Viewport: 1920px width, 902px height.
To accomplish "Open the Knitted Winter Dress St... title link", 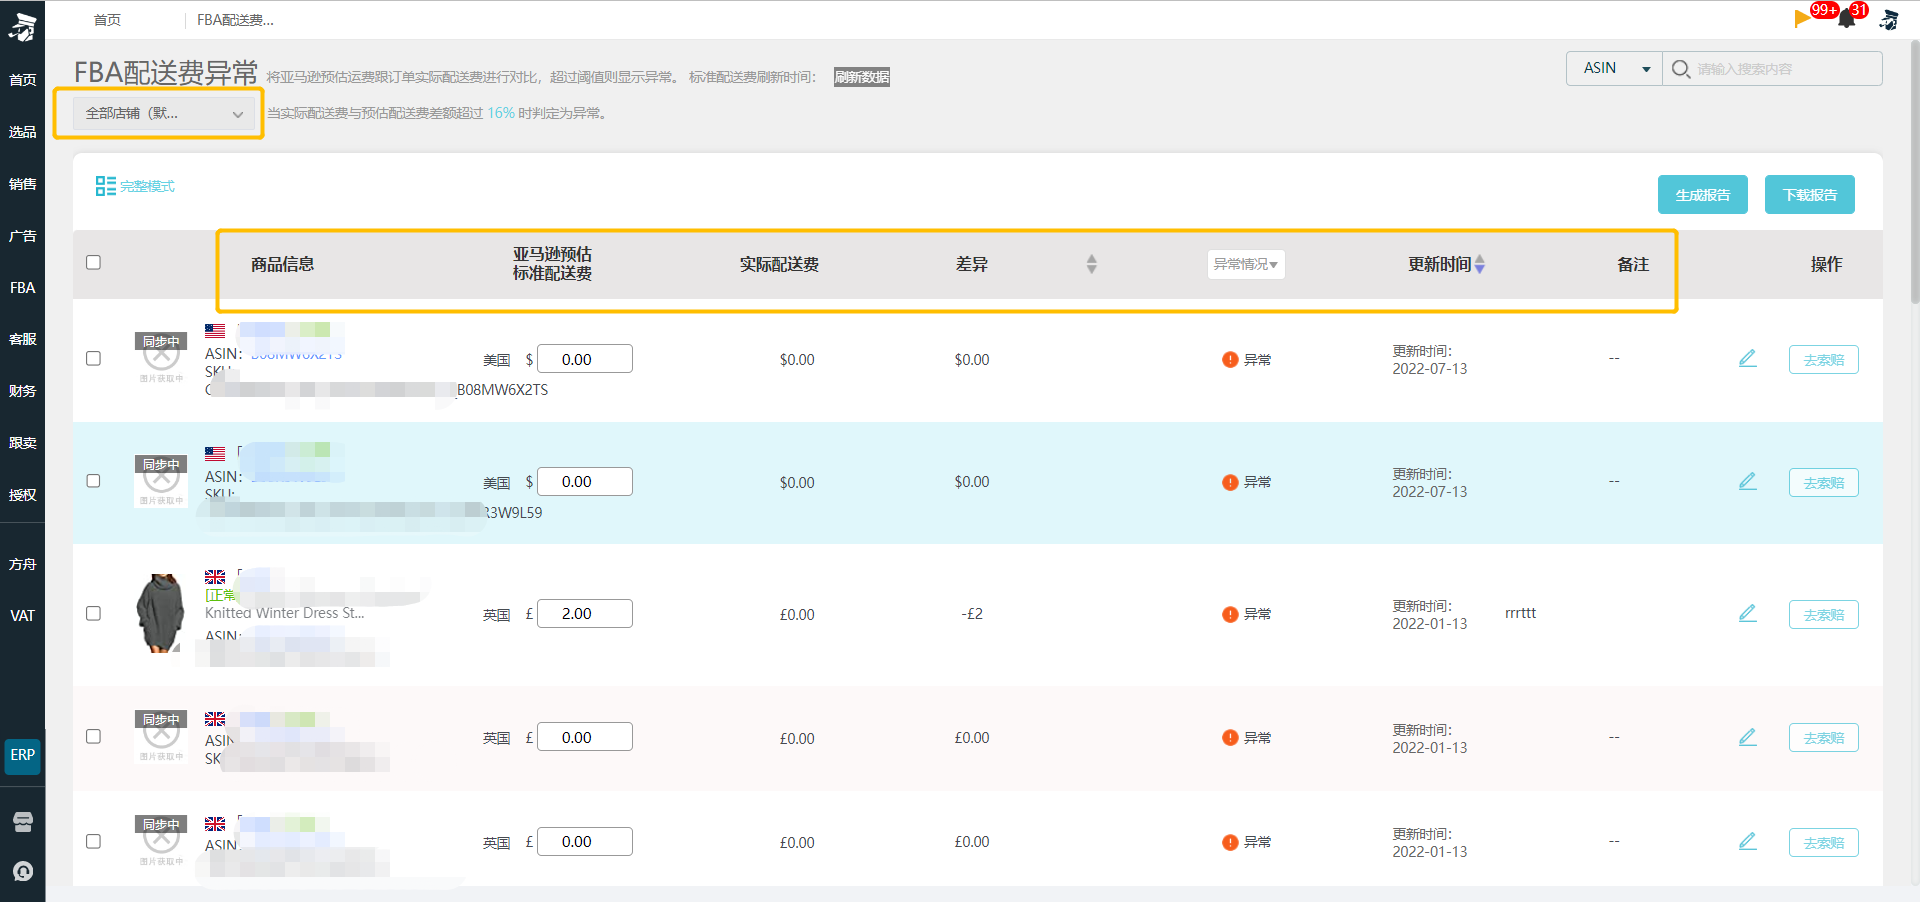I will [x=284, y=613].
